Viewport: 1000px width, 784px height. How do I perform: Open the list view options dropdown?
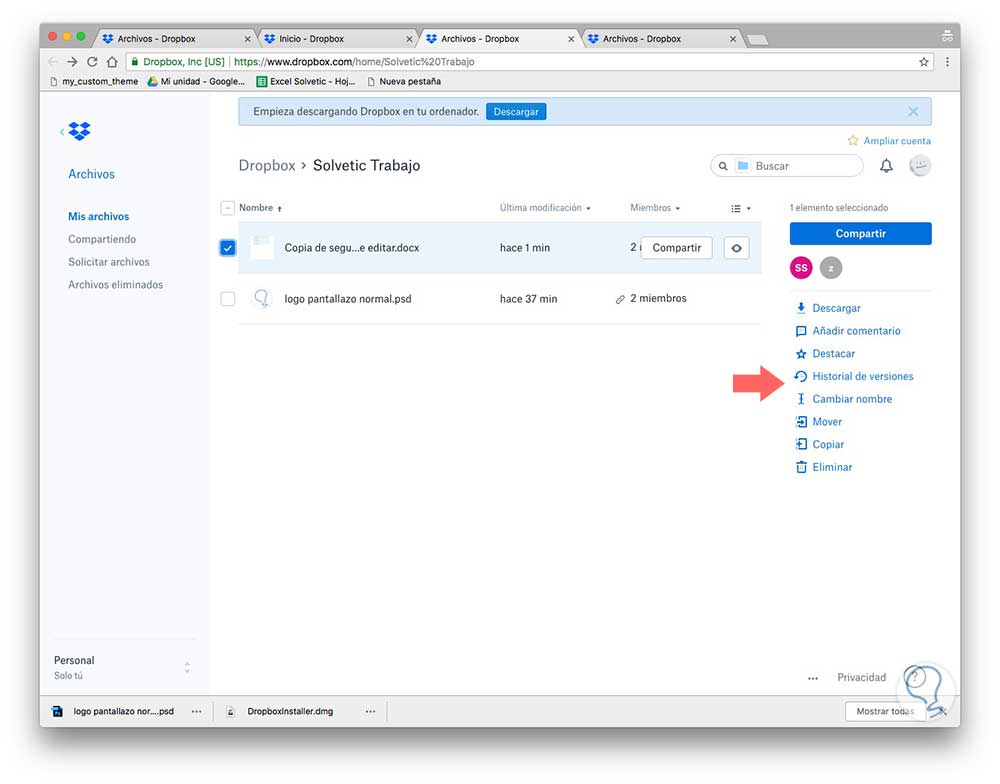pos(740,209)
